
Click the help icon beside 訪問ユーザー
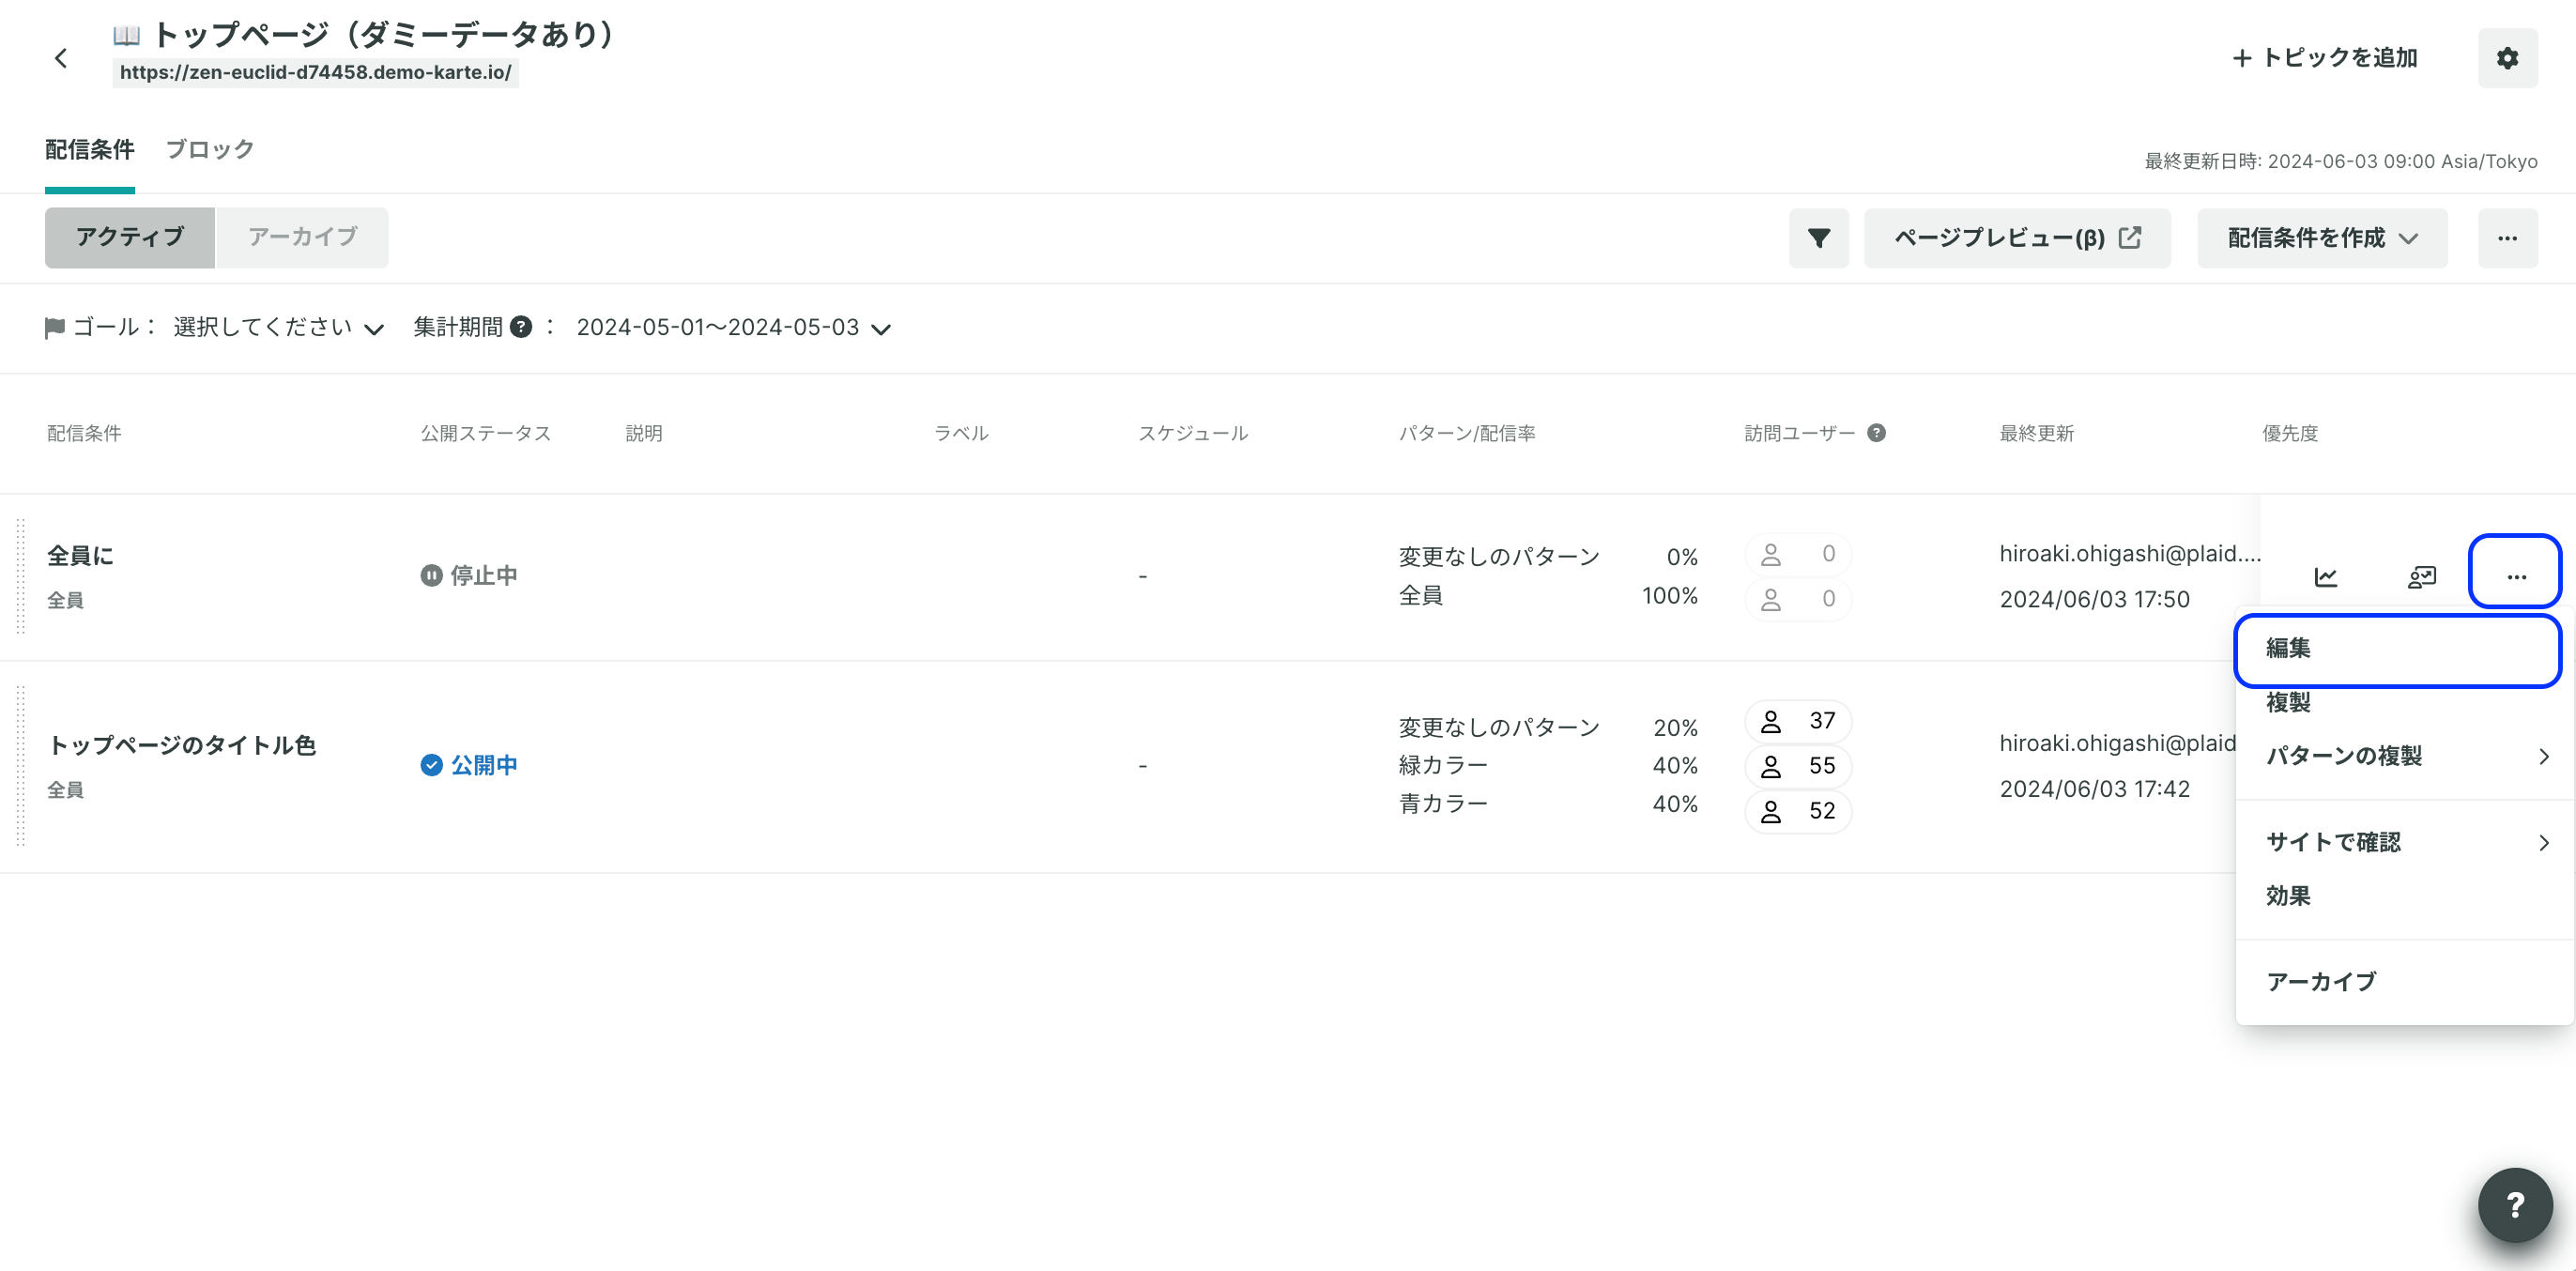pos(1876,433)
